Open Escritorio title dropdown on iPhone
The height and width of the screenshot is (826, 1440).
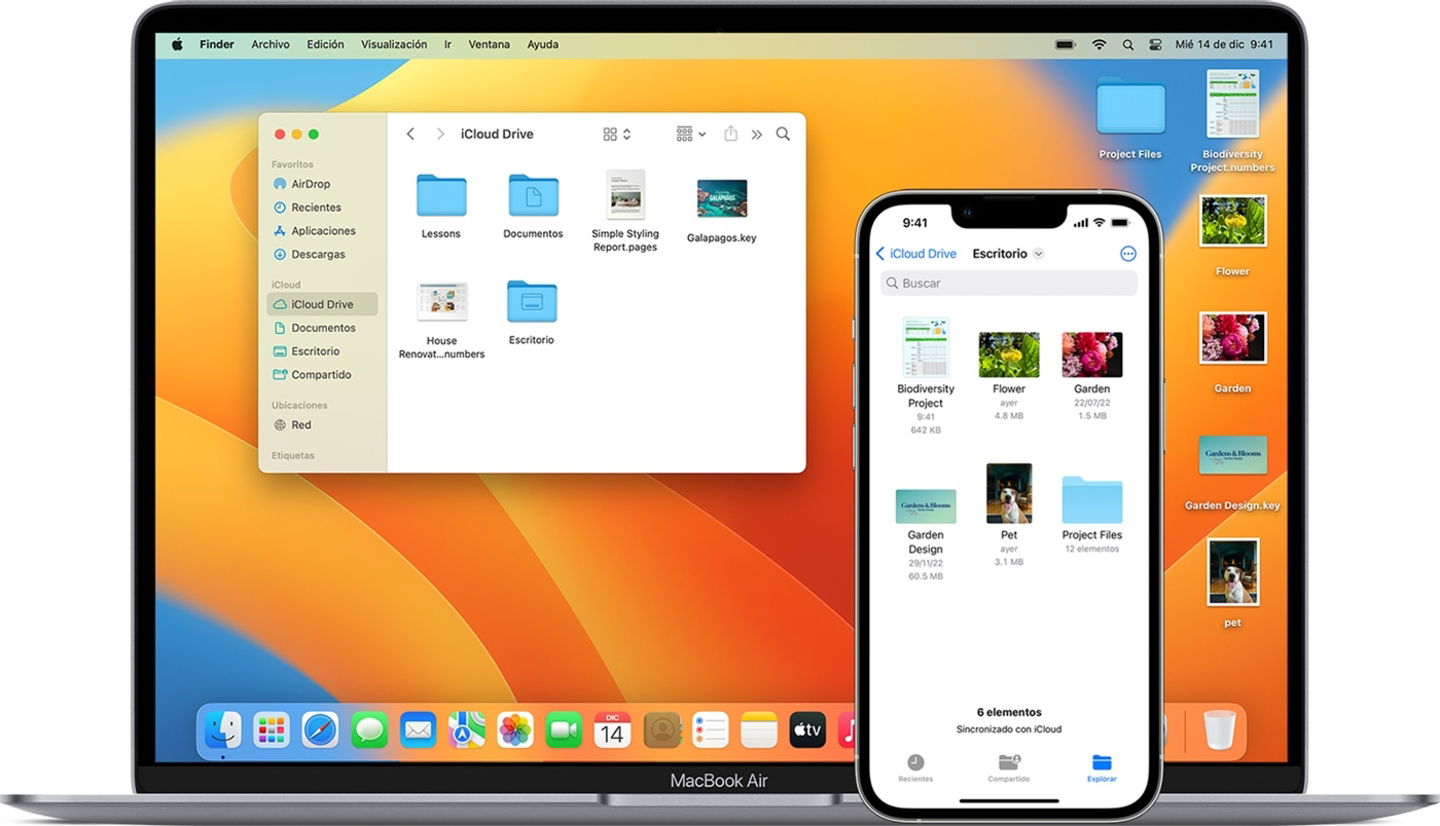click(x=1008, y=254)
